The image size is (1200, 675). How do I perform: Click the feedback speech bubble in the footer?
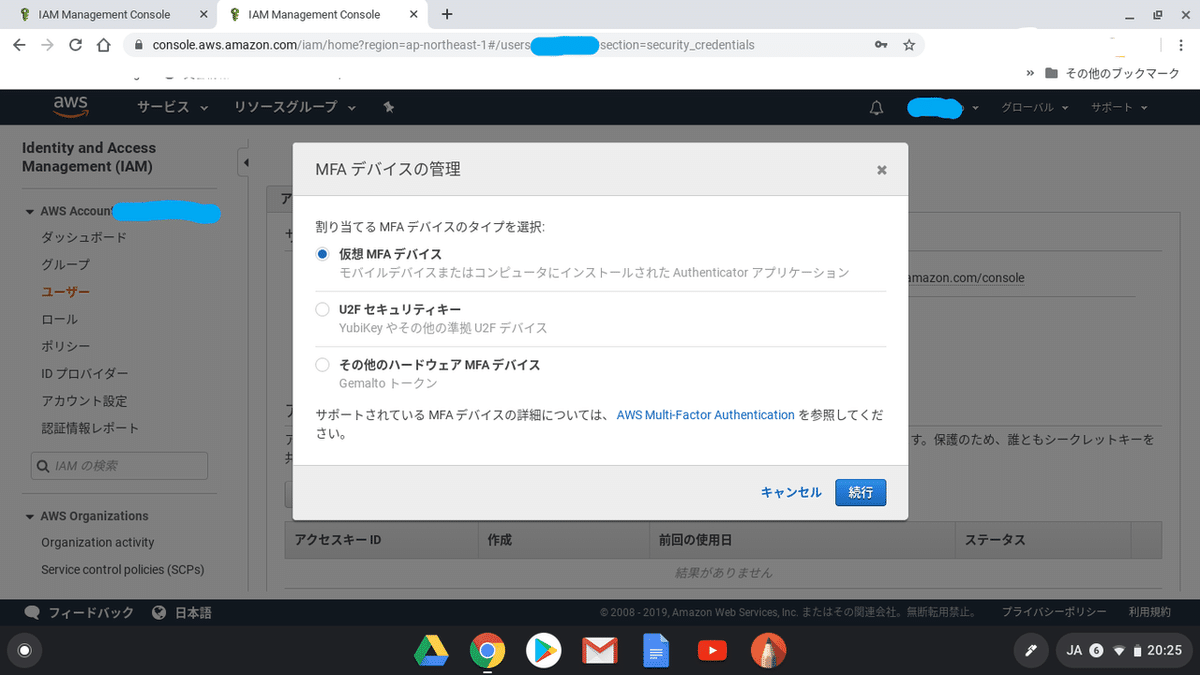(x=30, y=612)
